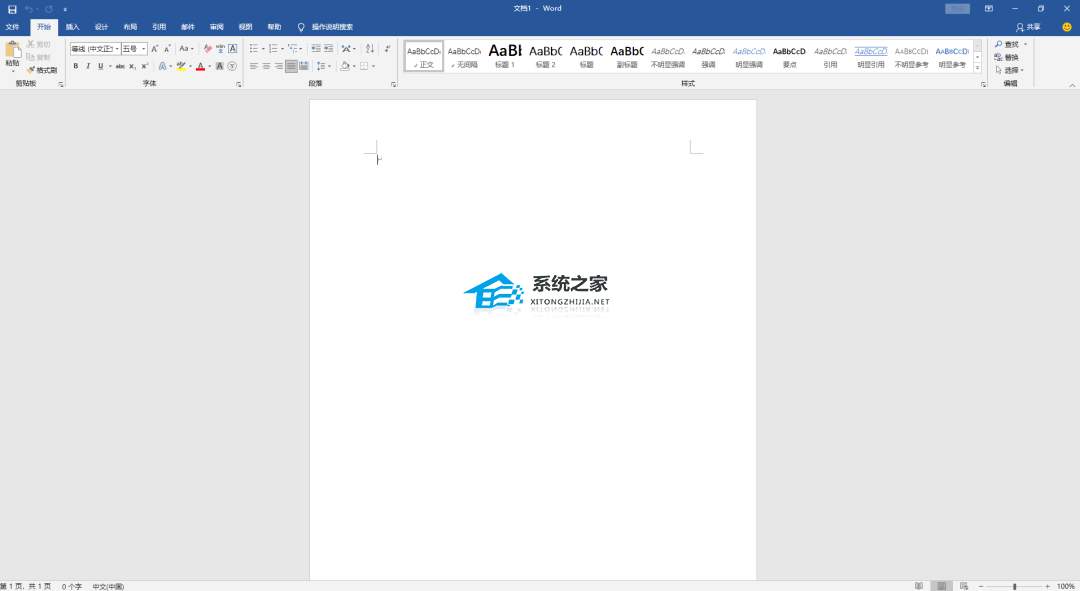
Task: Click the zoom slider handle in status bar
Action: 1015,586
